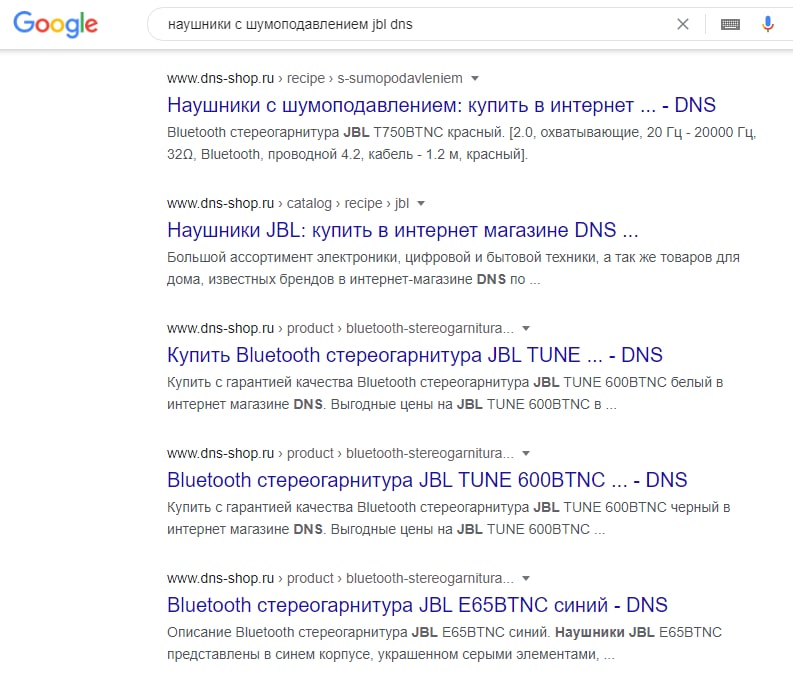Click product URL above 'JBL E65BTNC синий'
This screenshot has height=676, width=793.
(x=340, y=578)
